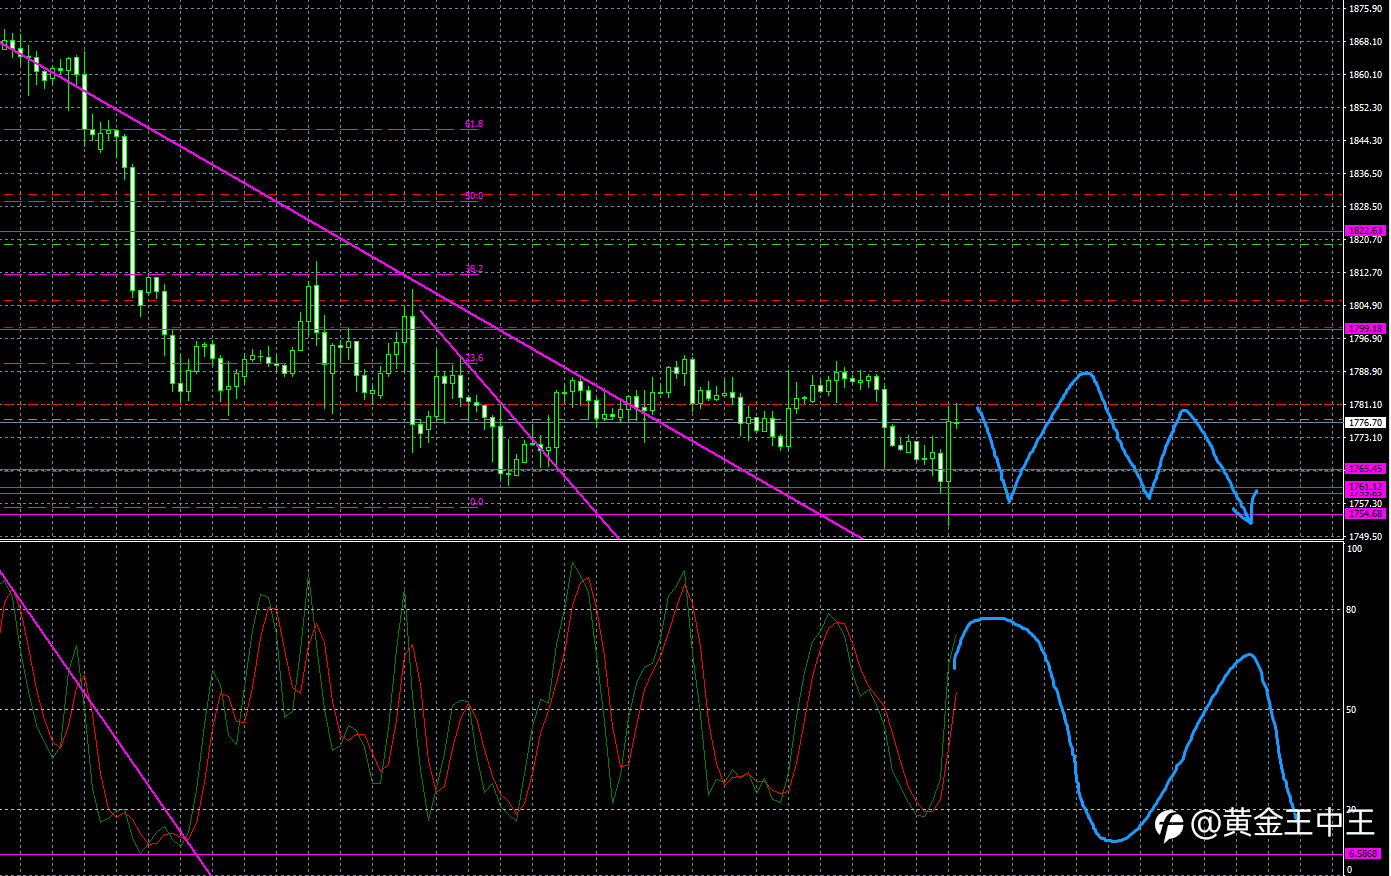Select the magenta 1799.18 price tag
Image resolution: width=1391 pixels, height=876 pixels.
point(1365,329)
